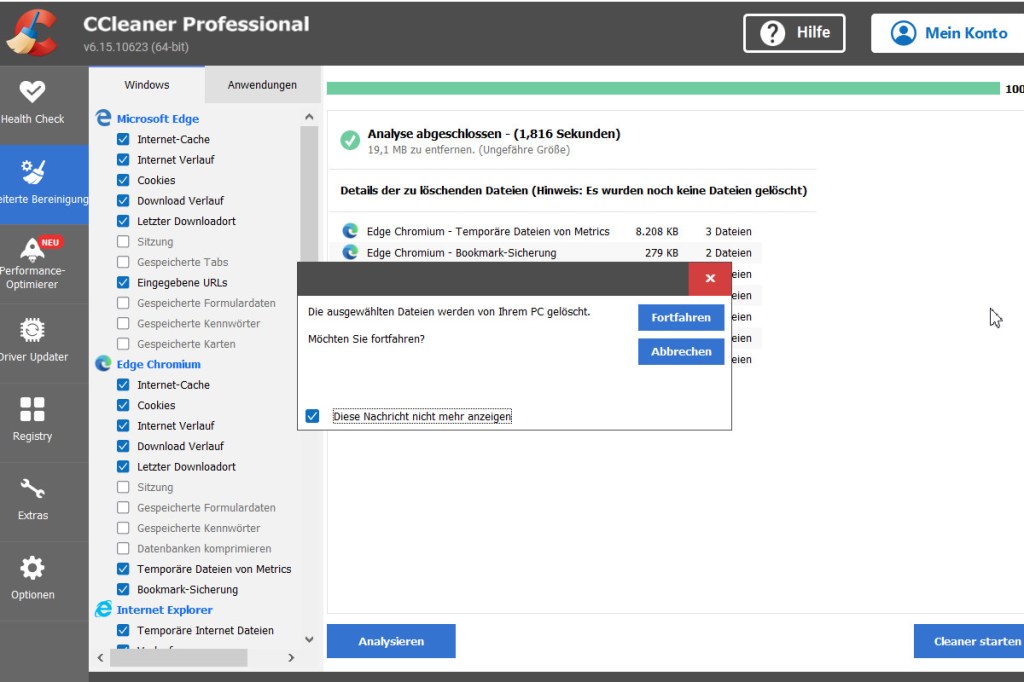Click the green analysis progress bar

click(x=663, y=89)
